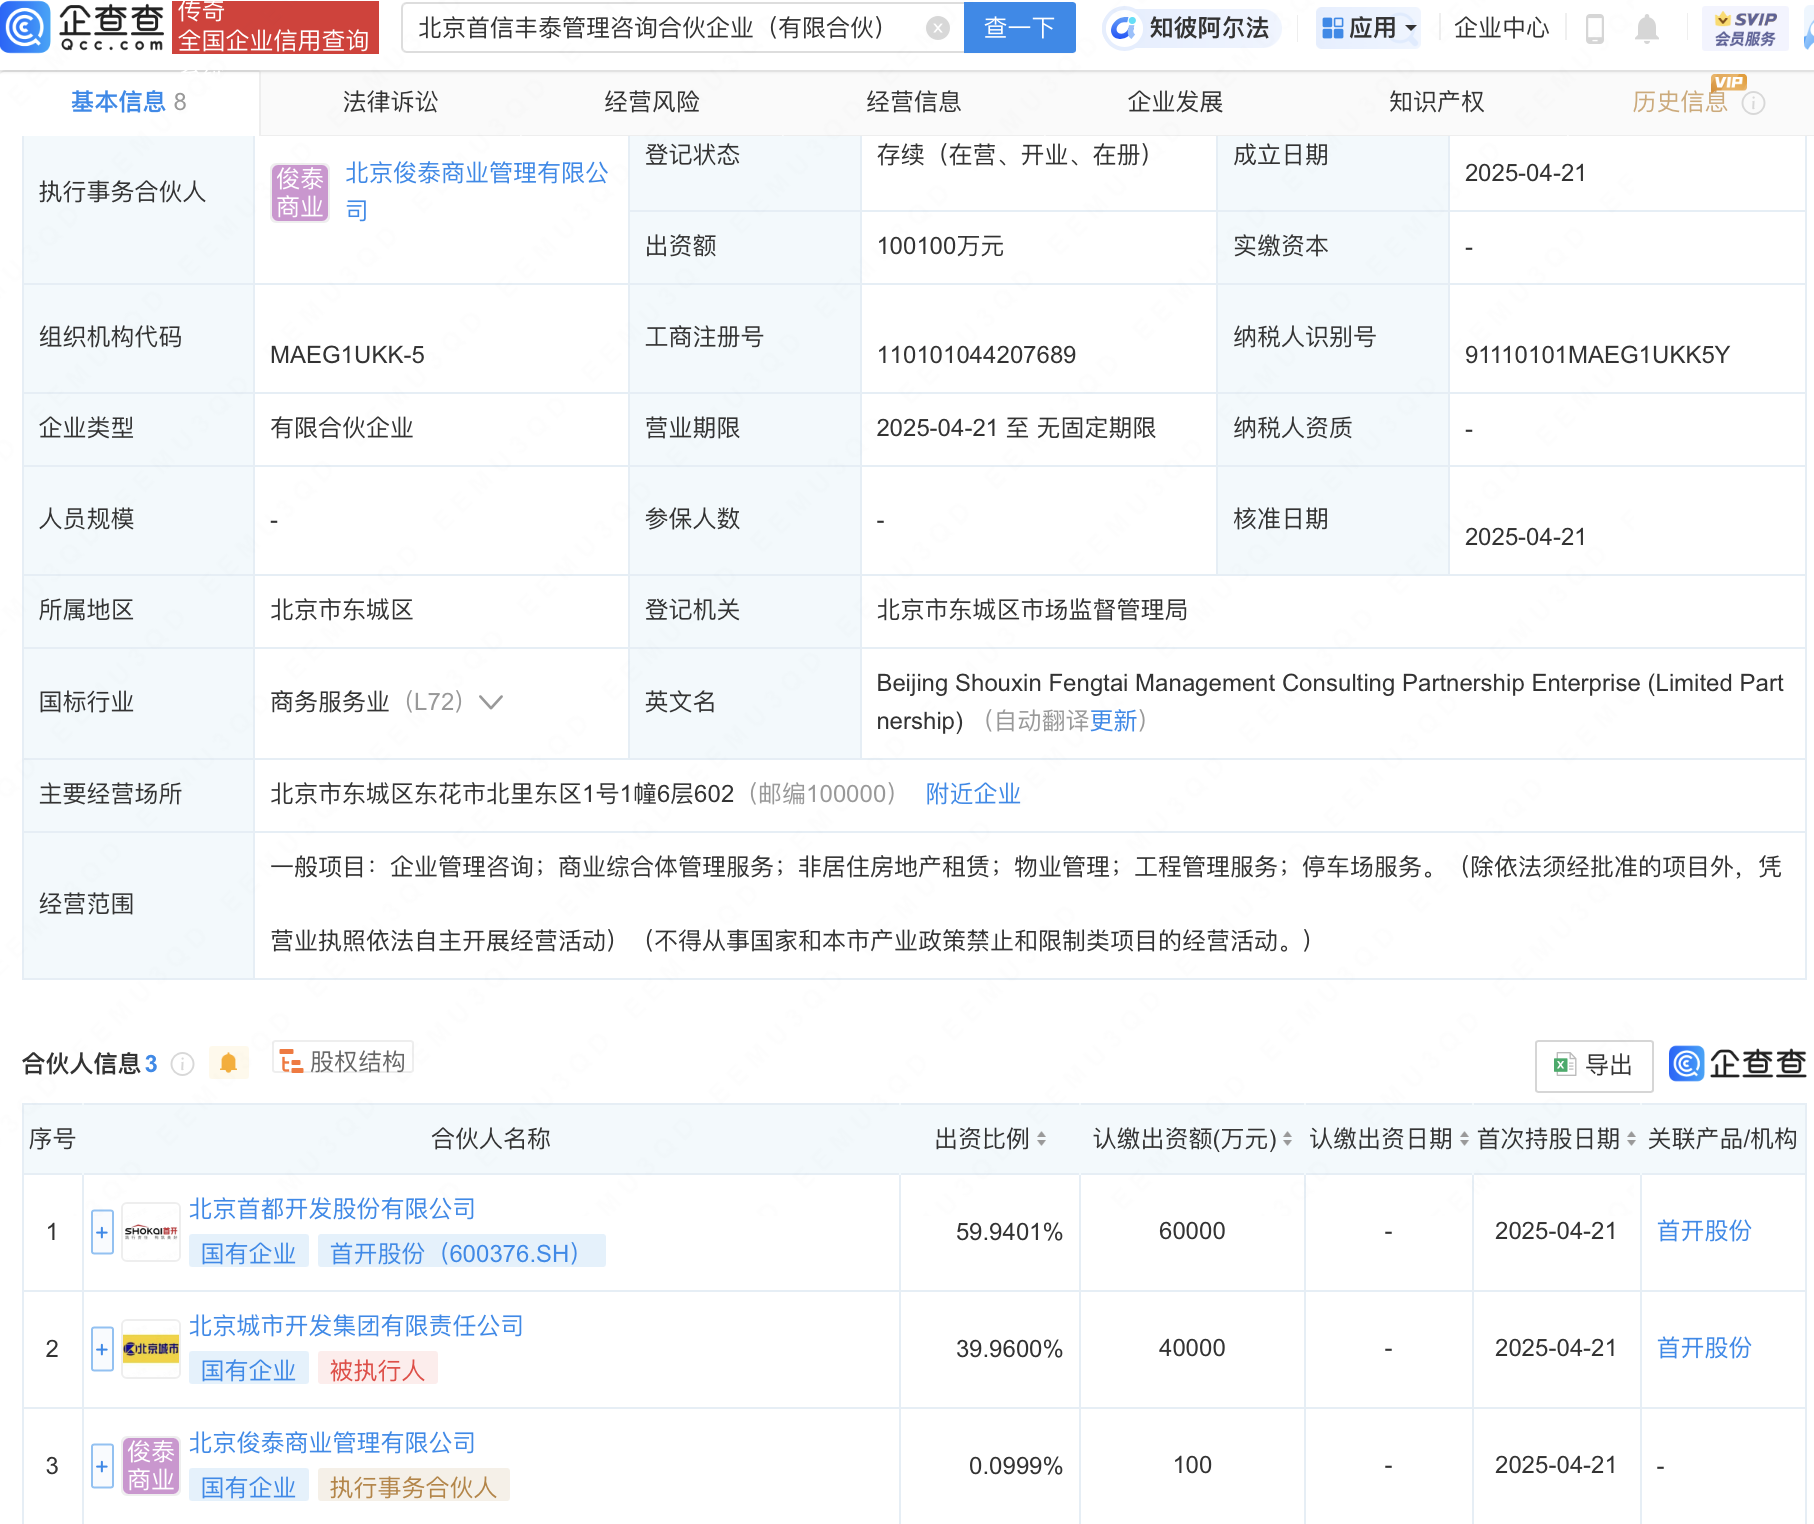Click 国有企业 tag on row 1

[x=248, y=1253]
